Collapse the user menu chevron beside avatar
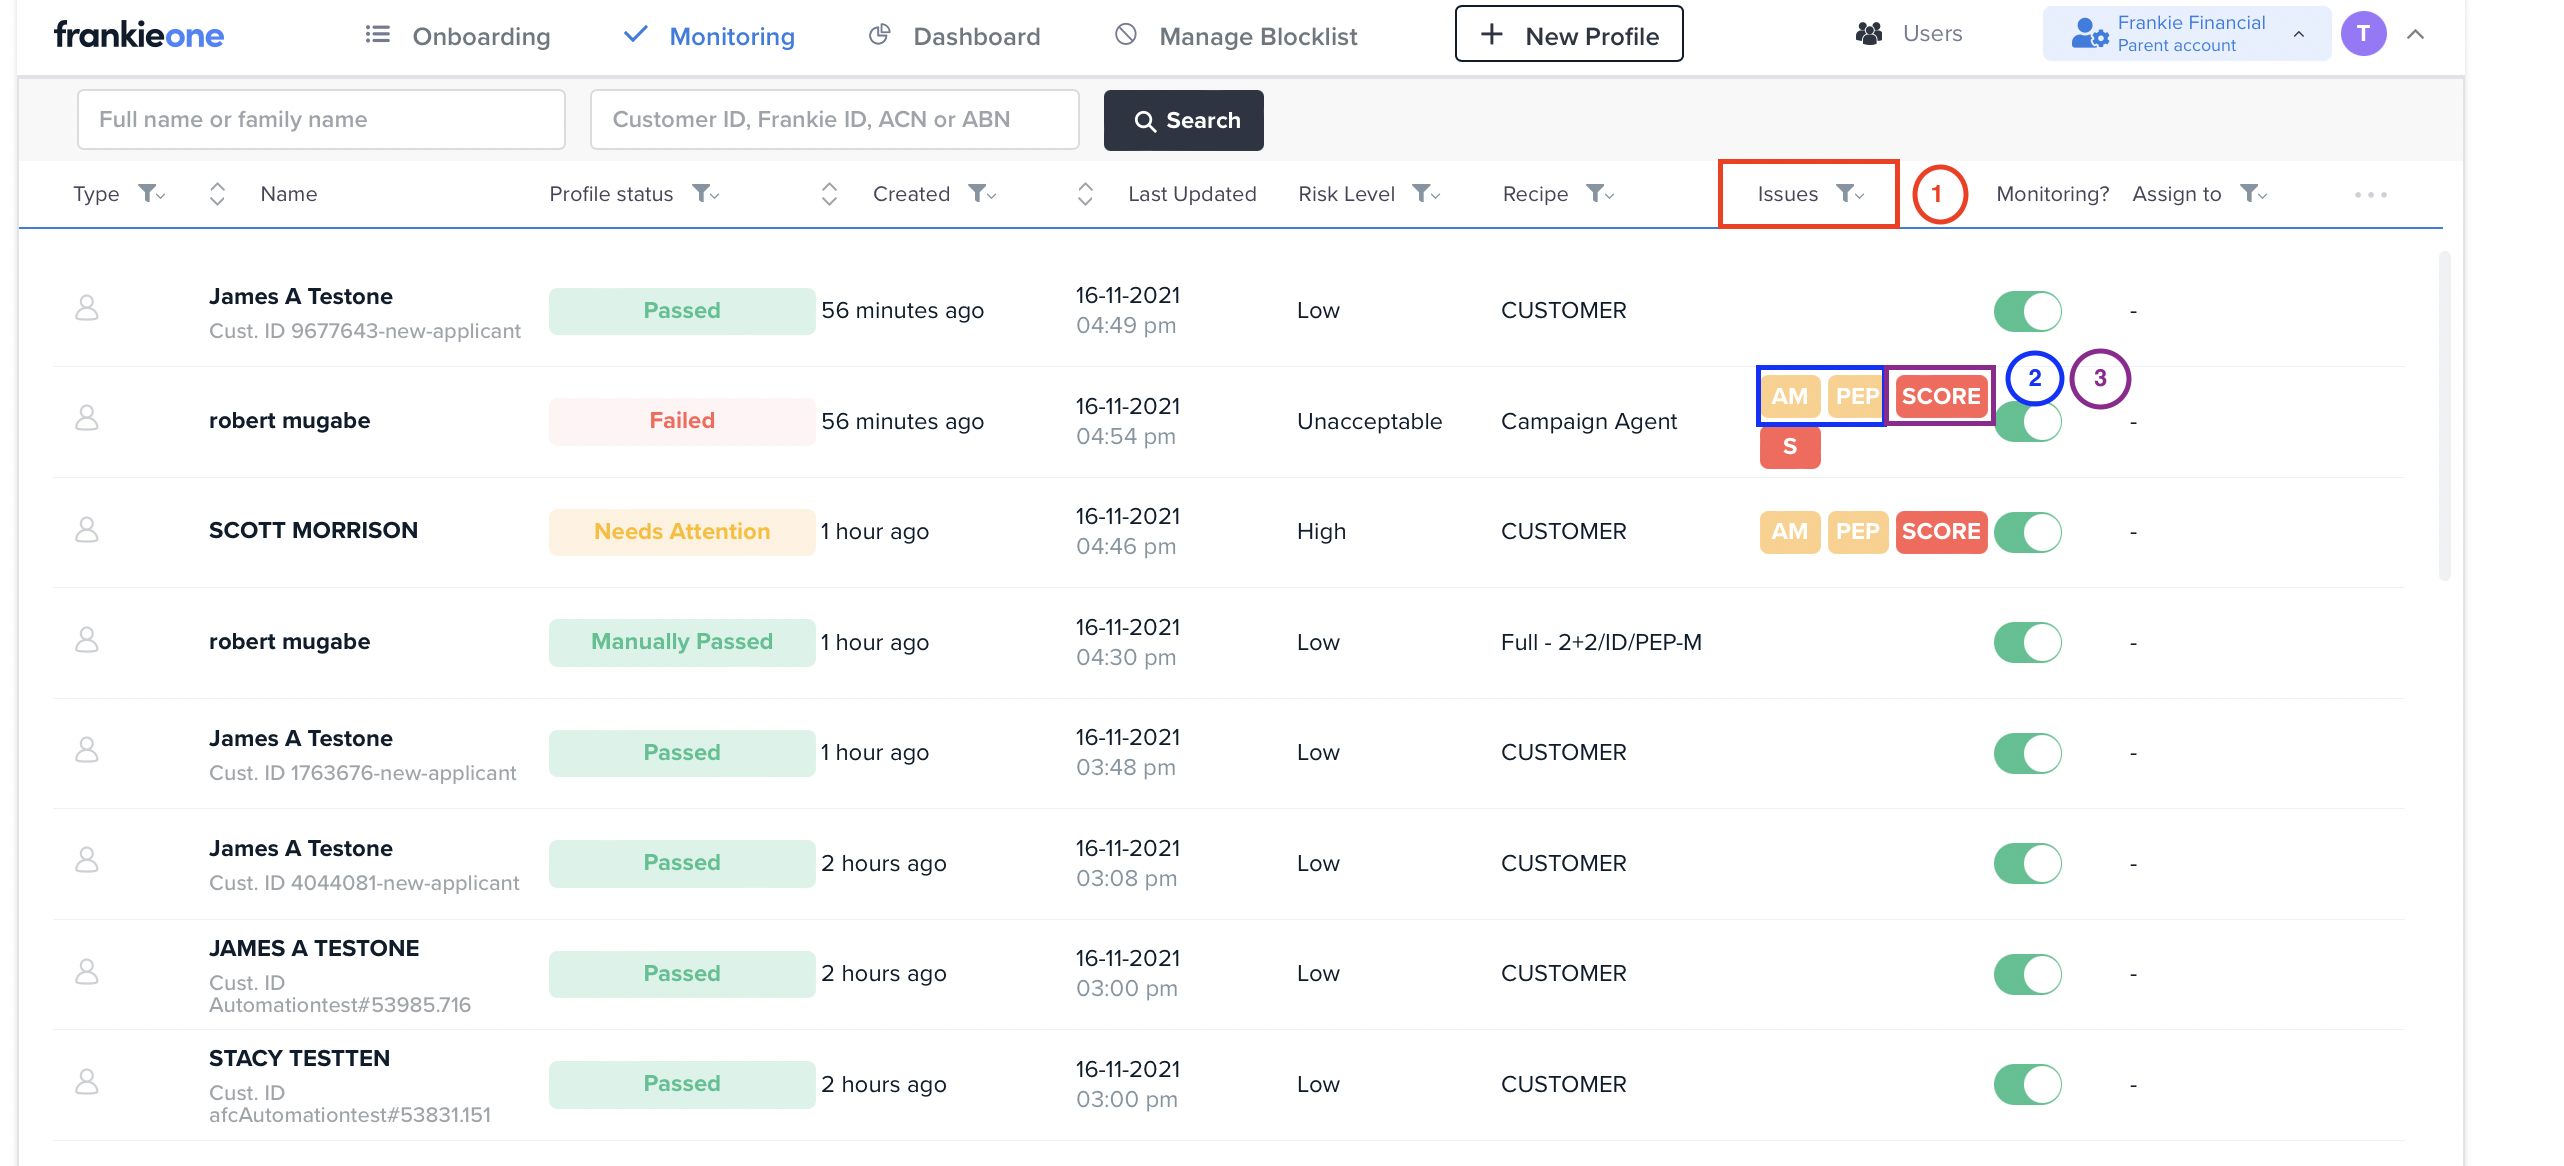The width and height of the screenshot is (2564, 1166). (2416, 34)
